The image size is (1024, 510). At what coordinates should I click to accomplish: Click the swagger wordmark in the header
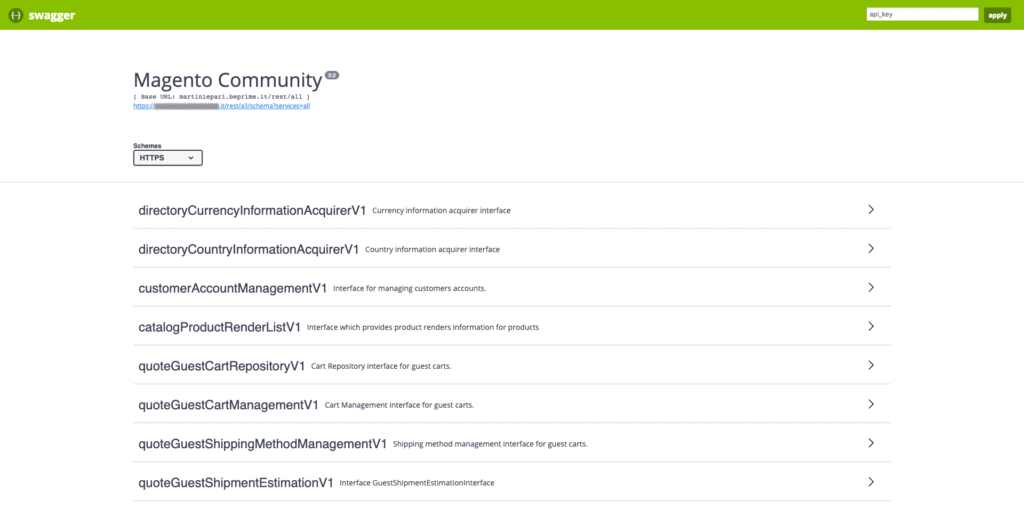(x=52, y=15)
